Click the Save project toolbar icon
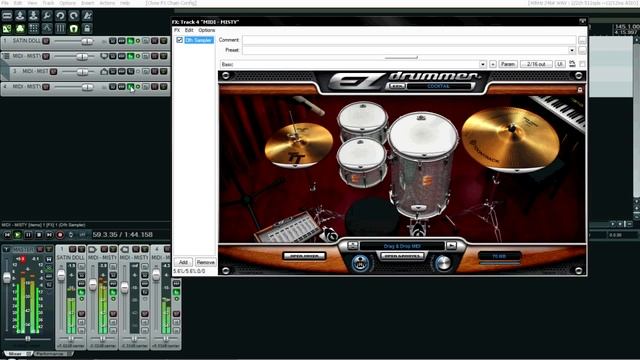This screenshot has width=640, height=360. [33, 16]
